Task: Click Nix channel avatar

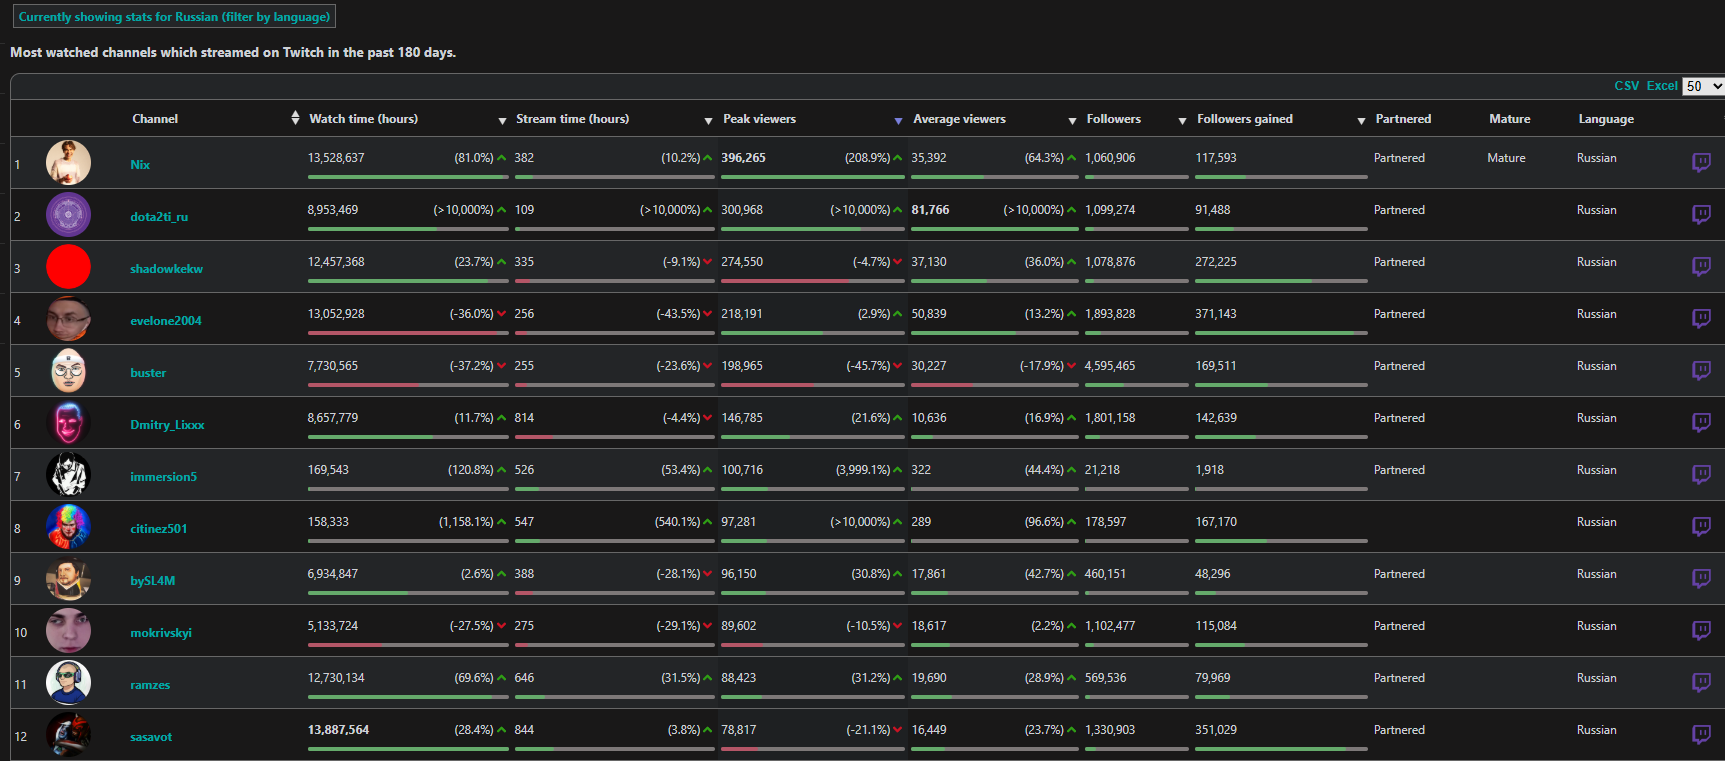Action: coord(68,163)
